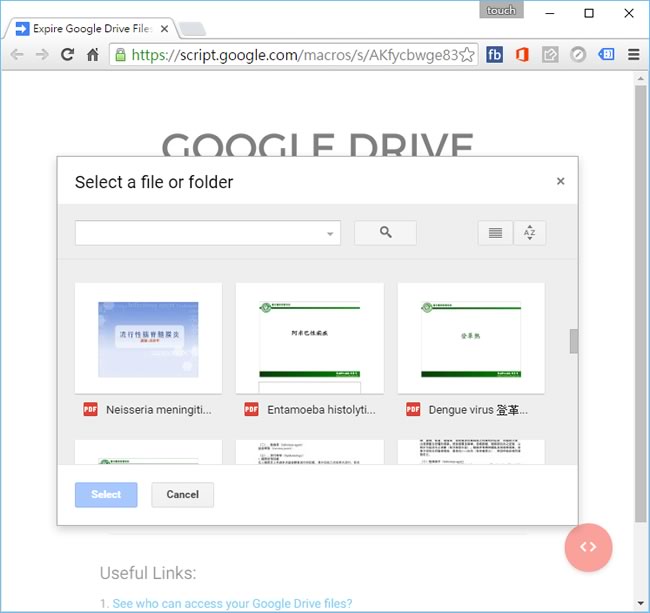Click the blue tag extension icon
The width and height of the screenshot is (650, 613).
tap(606, 54)
